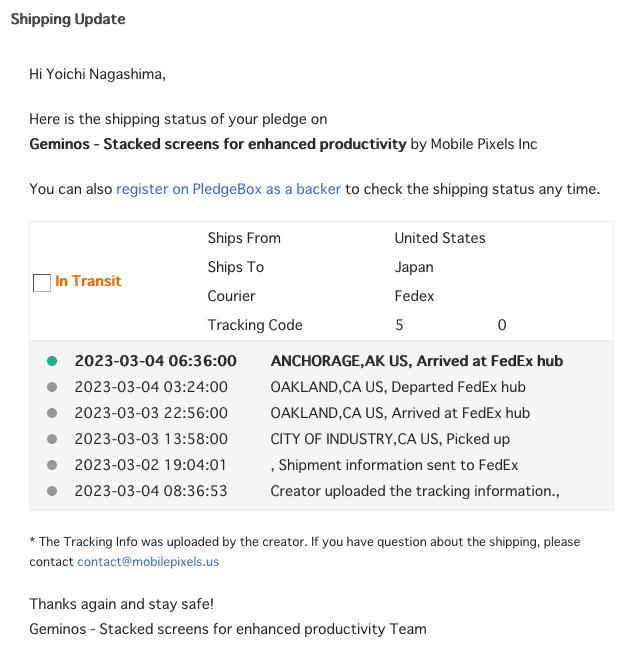
Task: Open the register on PledgeBox as a backer link
Action: click(x=228, y=188)
